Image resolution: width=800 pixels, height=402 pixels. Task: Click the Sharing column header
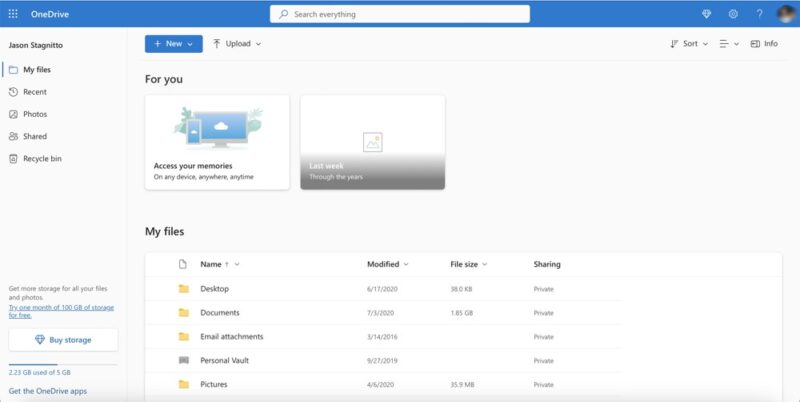547,264
